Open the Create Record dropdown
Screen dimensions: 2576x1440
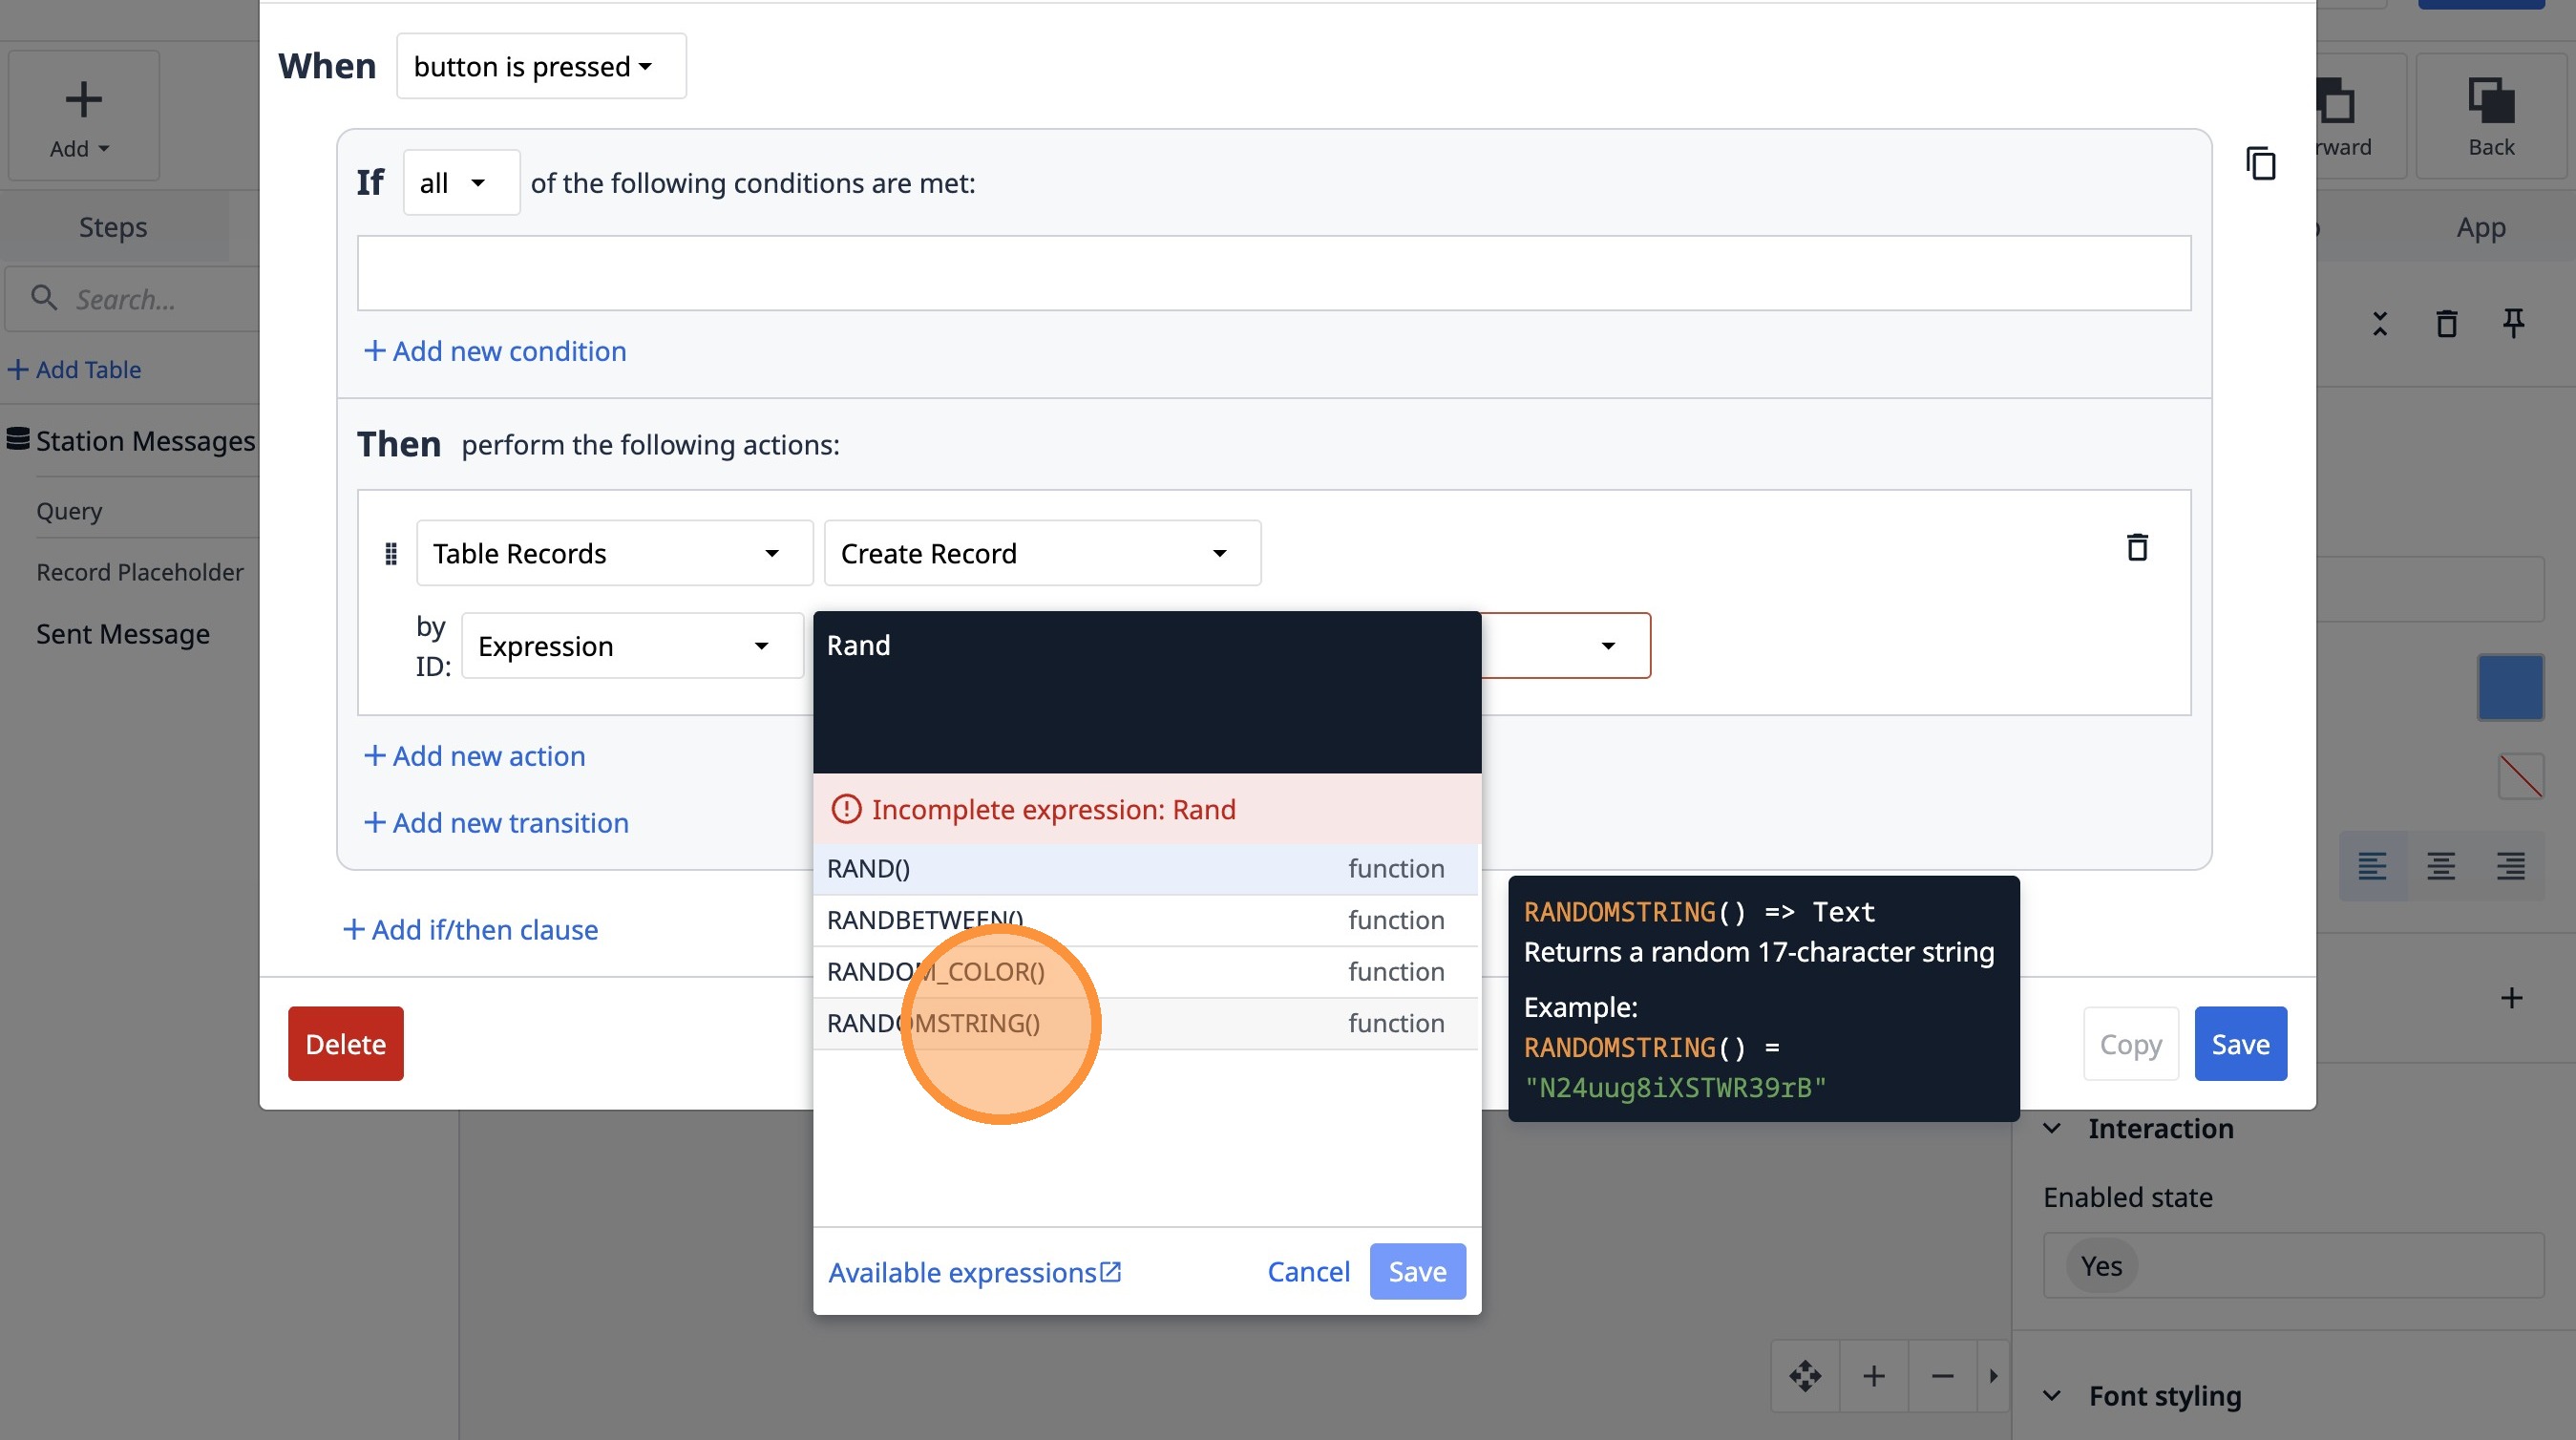coord(1041,553)
